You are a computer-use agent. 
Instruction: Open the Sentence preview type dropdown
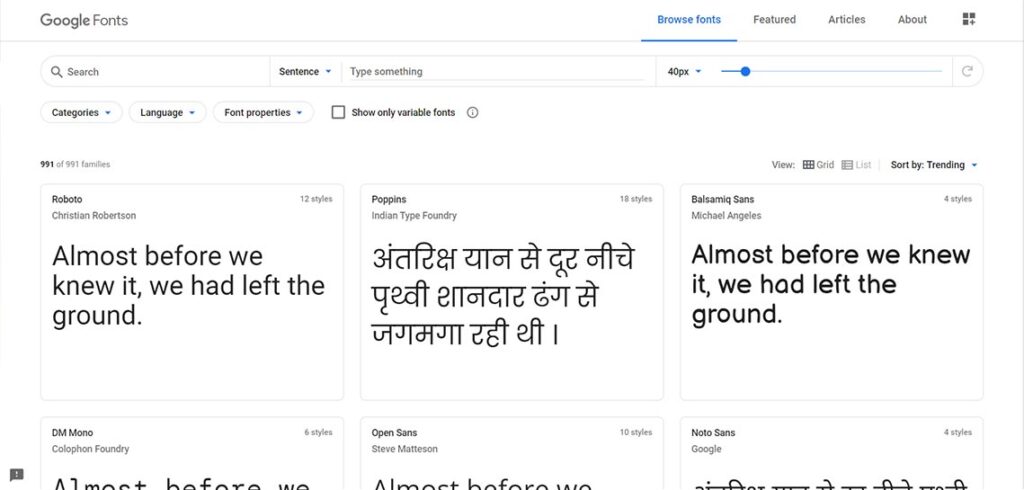pyautogui.click(x=305, y=72)
